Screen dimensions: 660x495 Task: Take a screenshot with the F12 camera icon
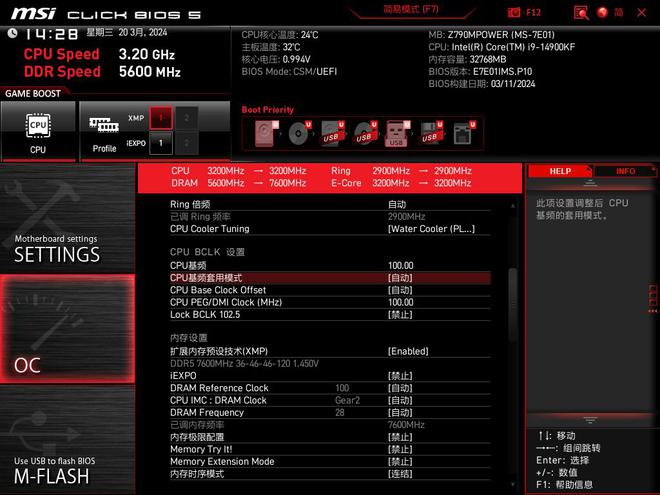(514, 12)
